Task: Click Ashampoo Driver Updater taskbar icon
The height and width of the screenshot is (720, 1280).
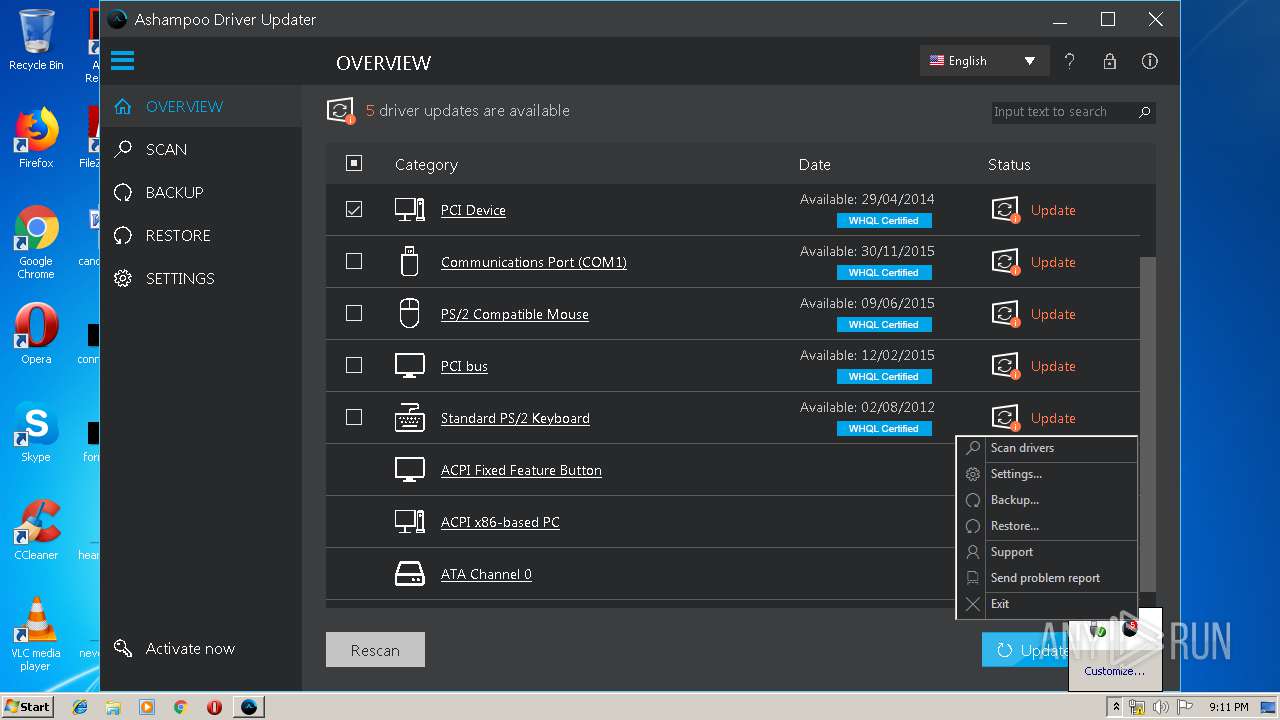Action: (249, 707)
